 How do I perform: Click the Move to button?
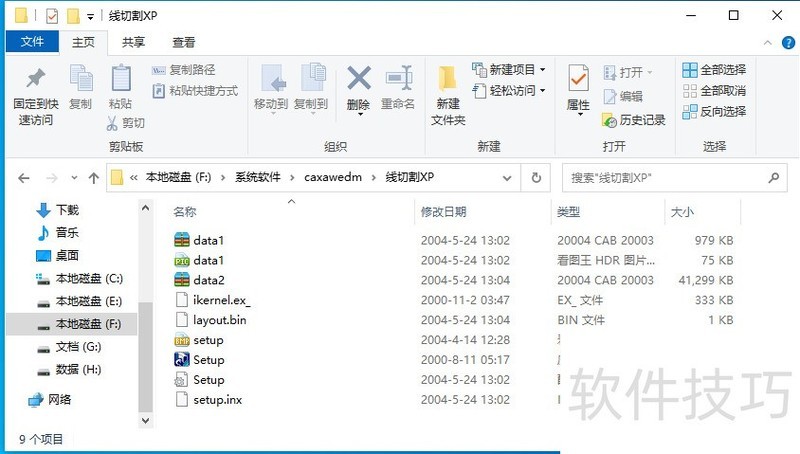[271, 88]
